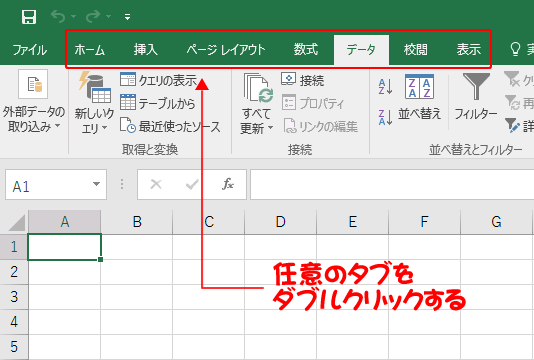Select row 2 header
The width and height of the screenshot is (534, 360).
click(14, 272)
